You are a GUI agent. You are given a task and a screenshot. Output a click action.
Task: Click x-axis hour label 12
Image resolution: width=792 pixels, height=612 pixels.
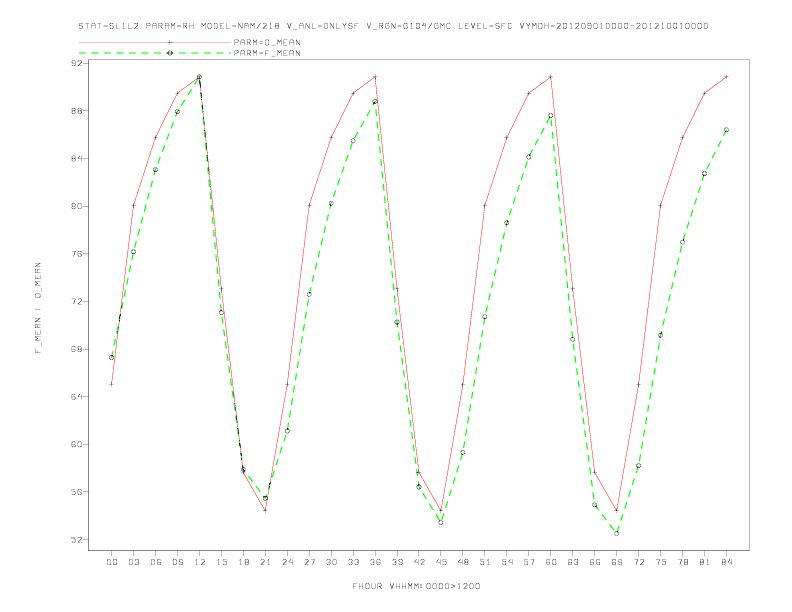pos(200,562)
